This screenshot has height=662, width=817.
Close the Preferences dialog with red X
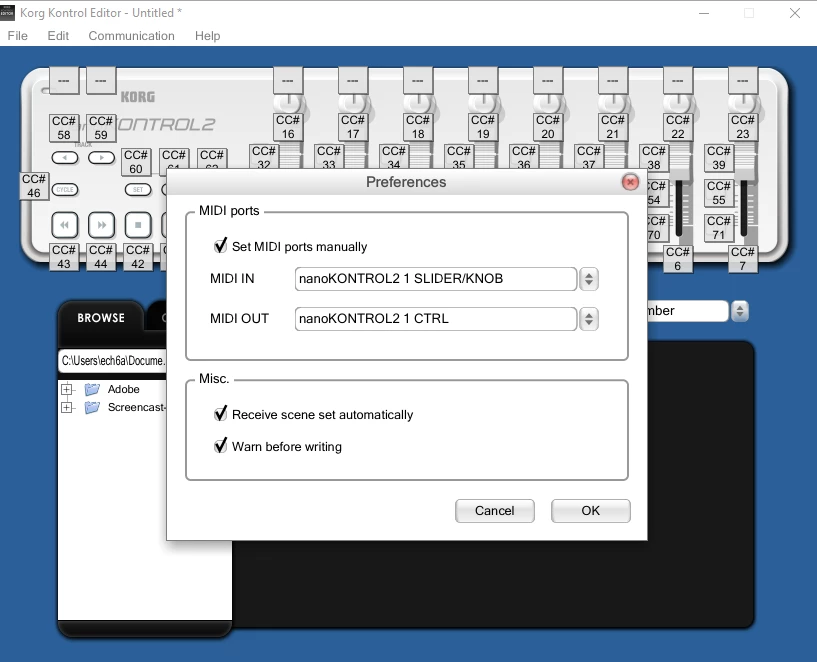[x=630, y=182]
